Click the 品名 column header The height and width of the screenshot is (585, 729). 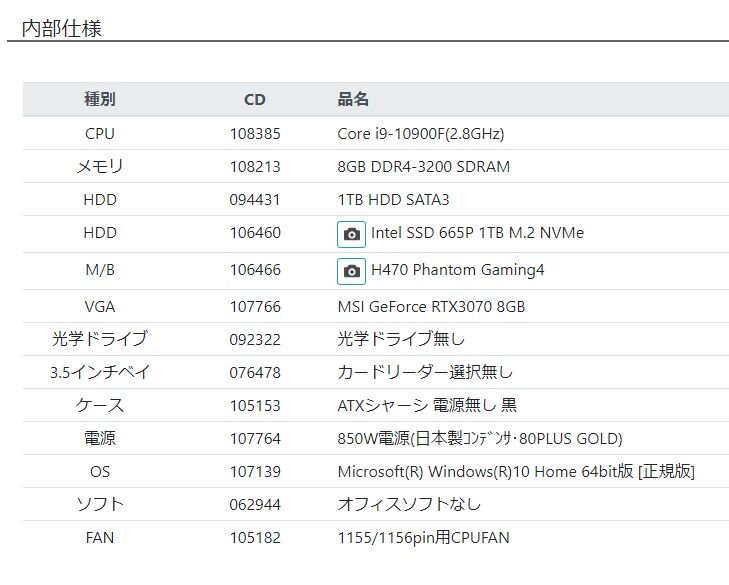pyautogui.click(x=353, y=99)
